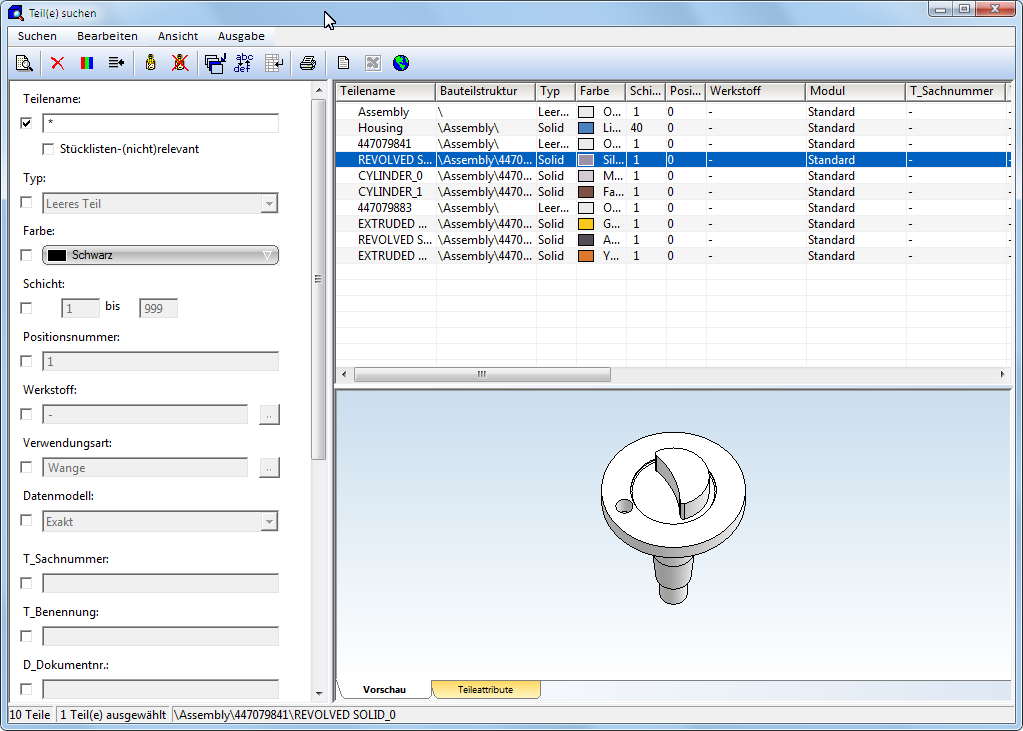Click the blank document page icon

(343, 63)
